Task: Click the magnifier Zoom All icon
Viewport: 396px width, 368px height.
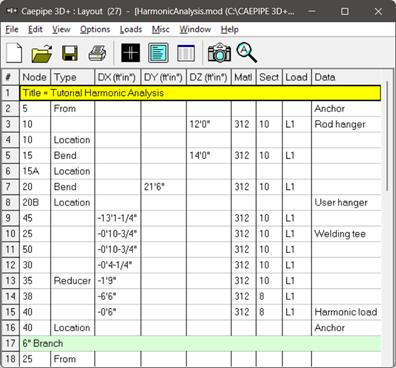Action: tap(247, 53)
